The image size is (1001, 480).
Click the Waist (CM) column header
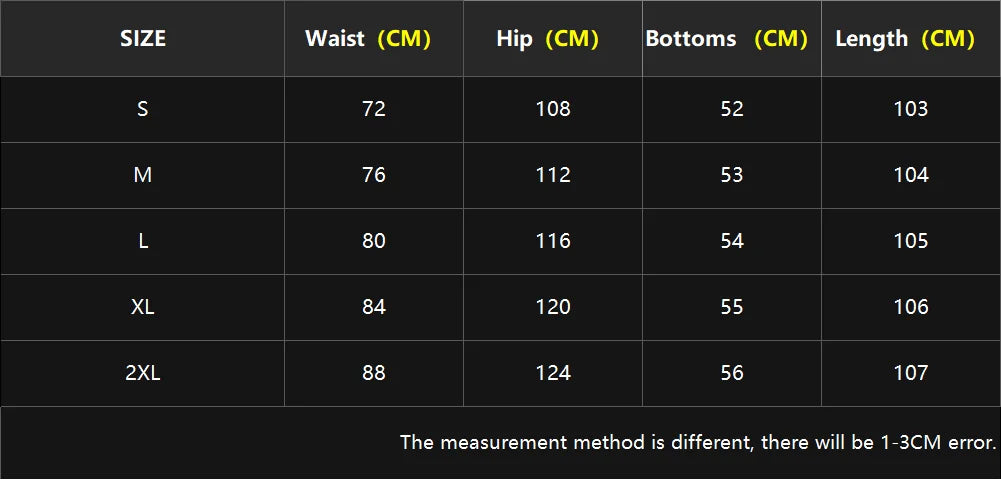368,39
